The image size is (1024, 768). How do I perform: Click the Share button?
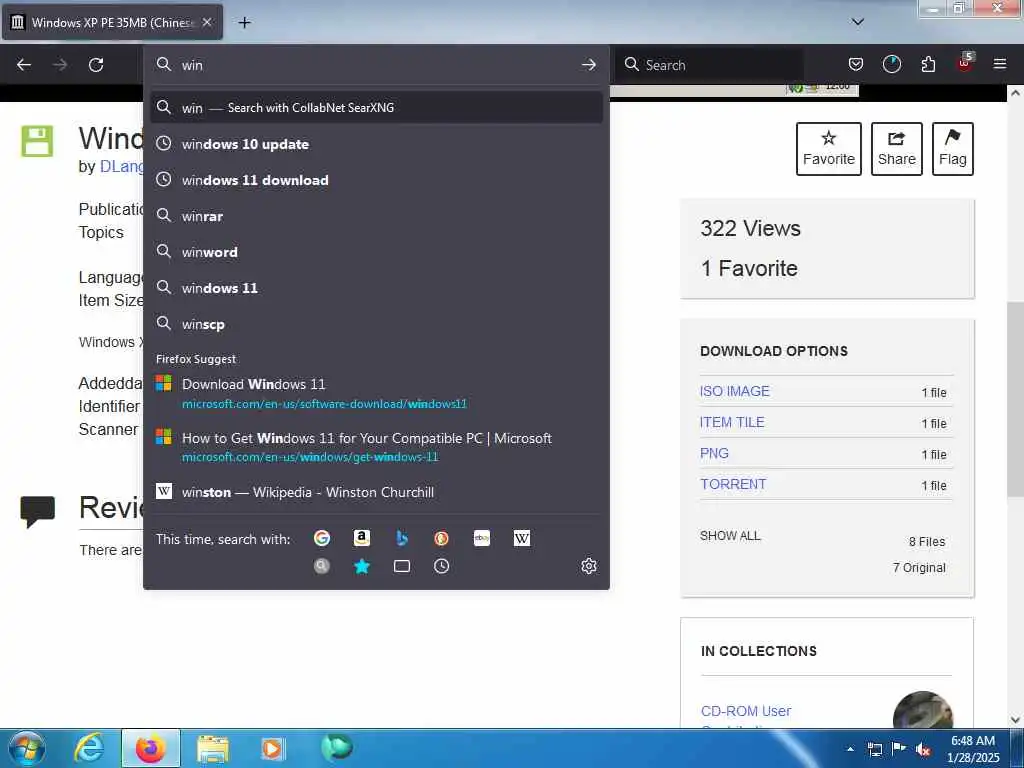click(897, 149)
